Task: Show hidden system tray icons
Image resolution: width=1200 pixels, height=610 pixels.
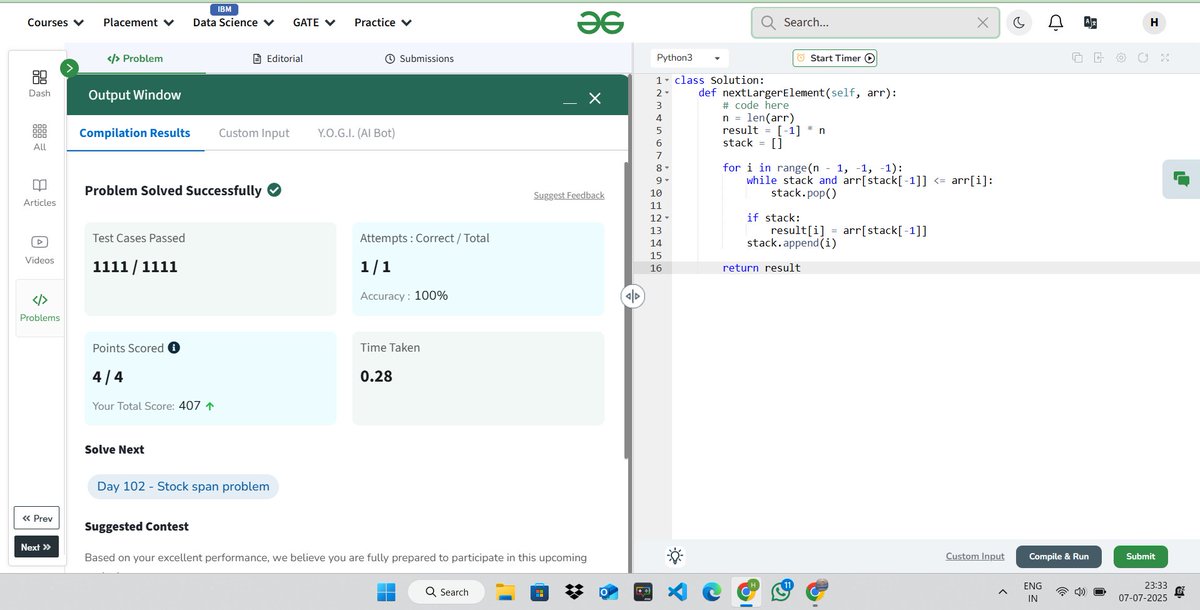Action: (1003, 592)
